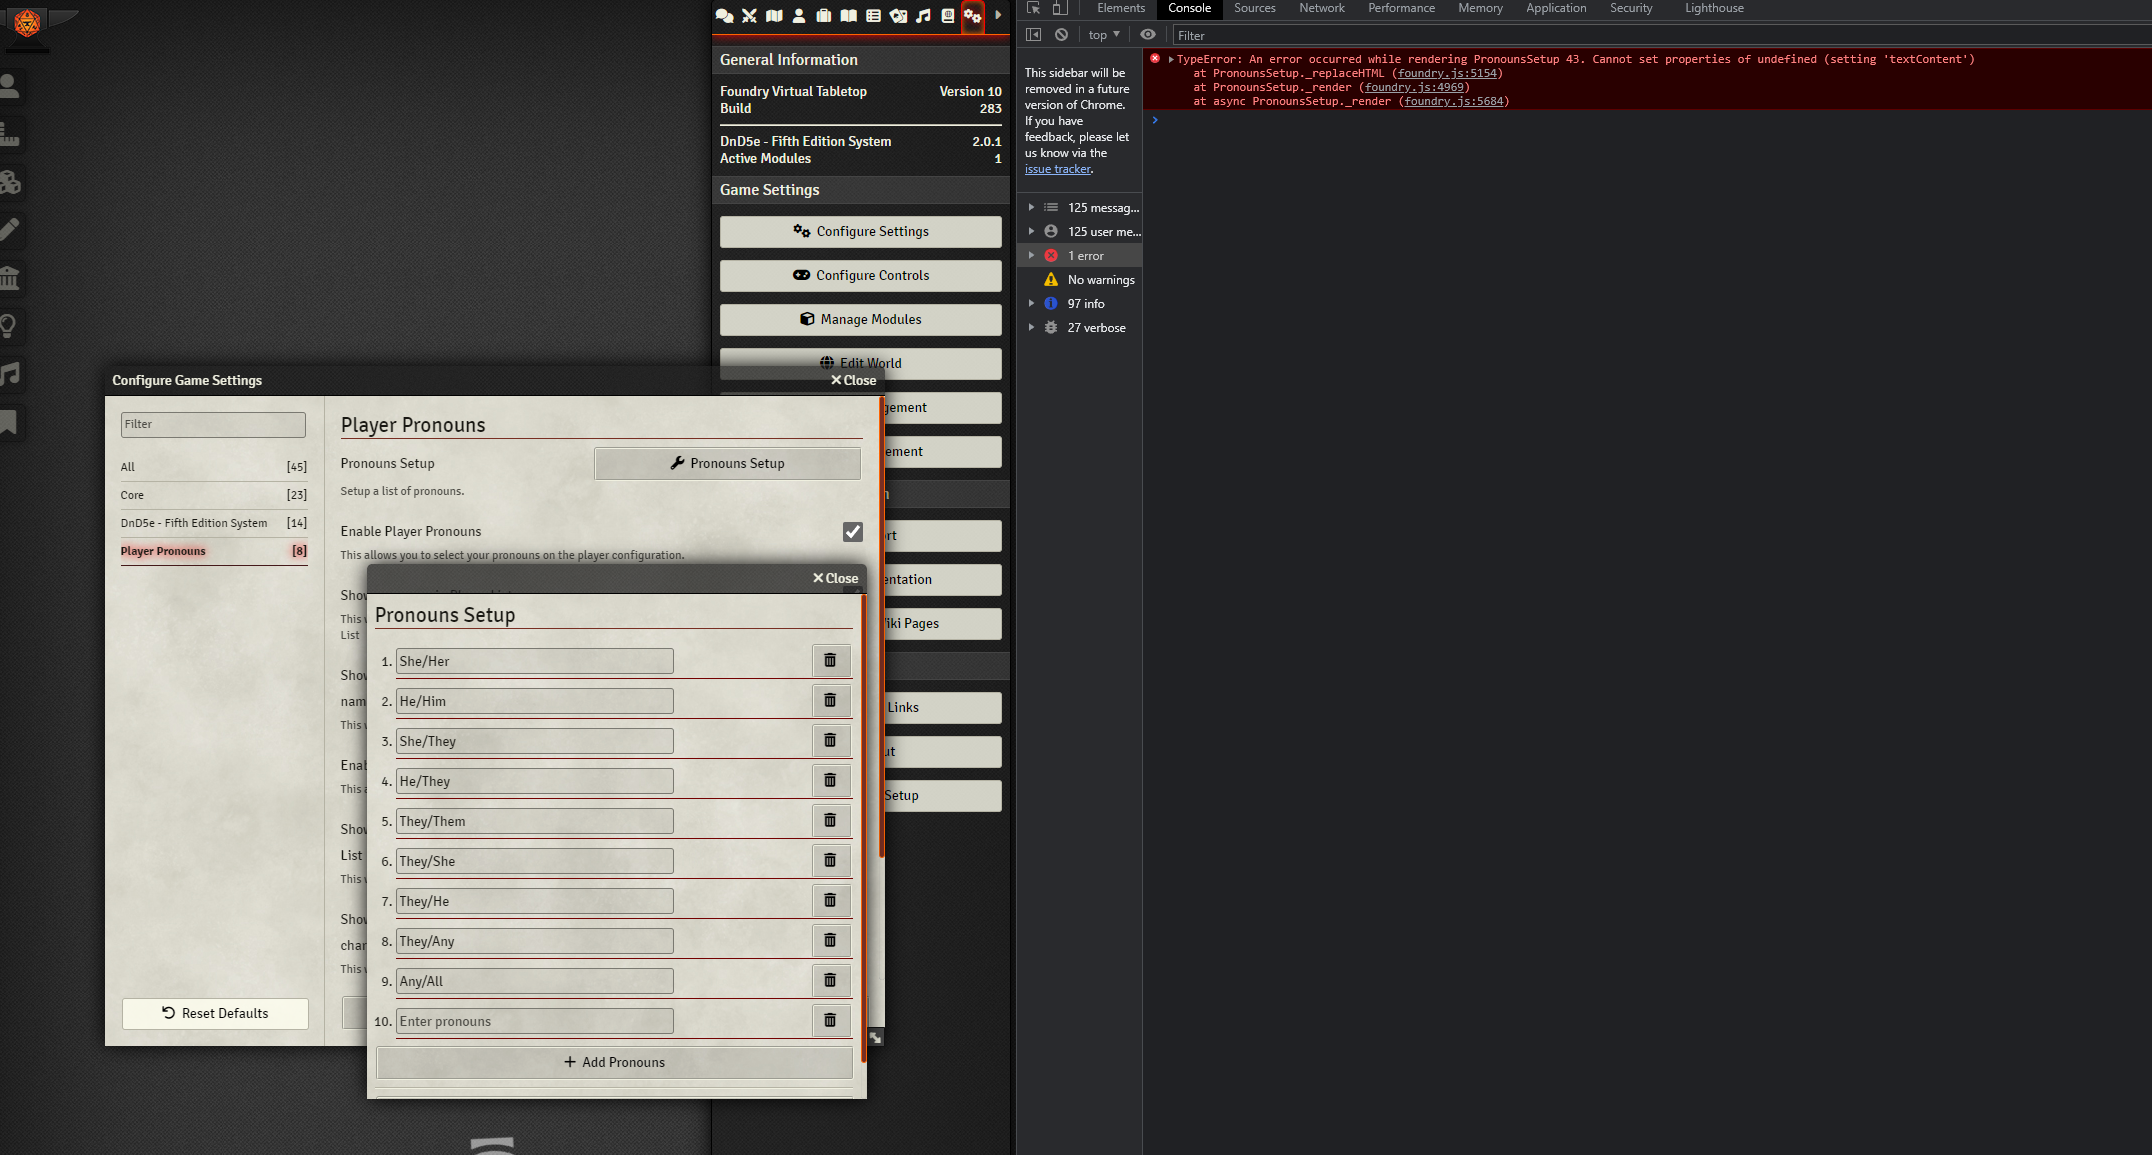Expand the TypeError error details
Viewport: 2152px width, 1155px height.
click(x=1172, y=59)
